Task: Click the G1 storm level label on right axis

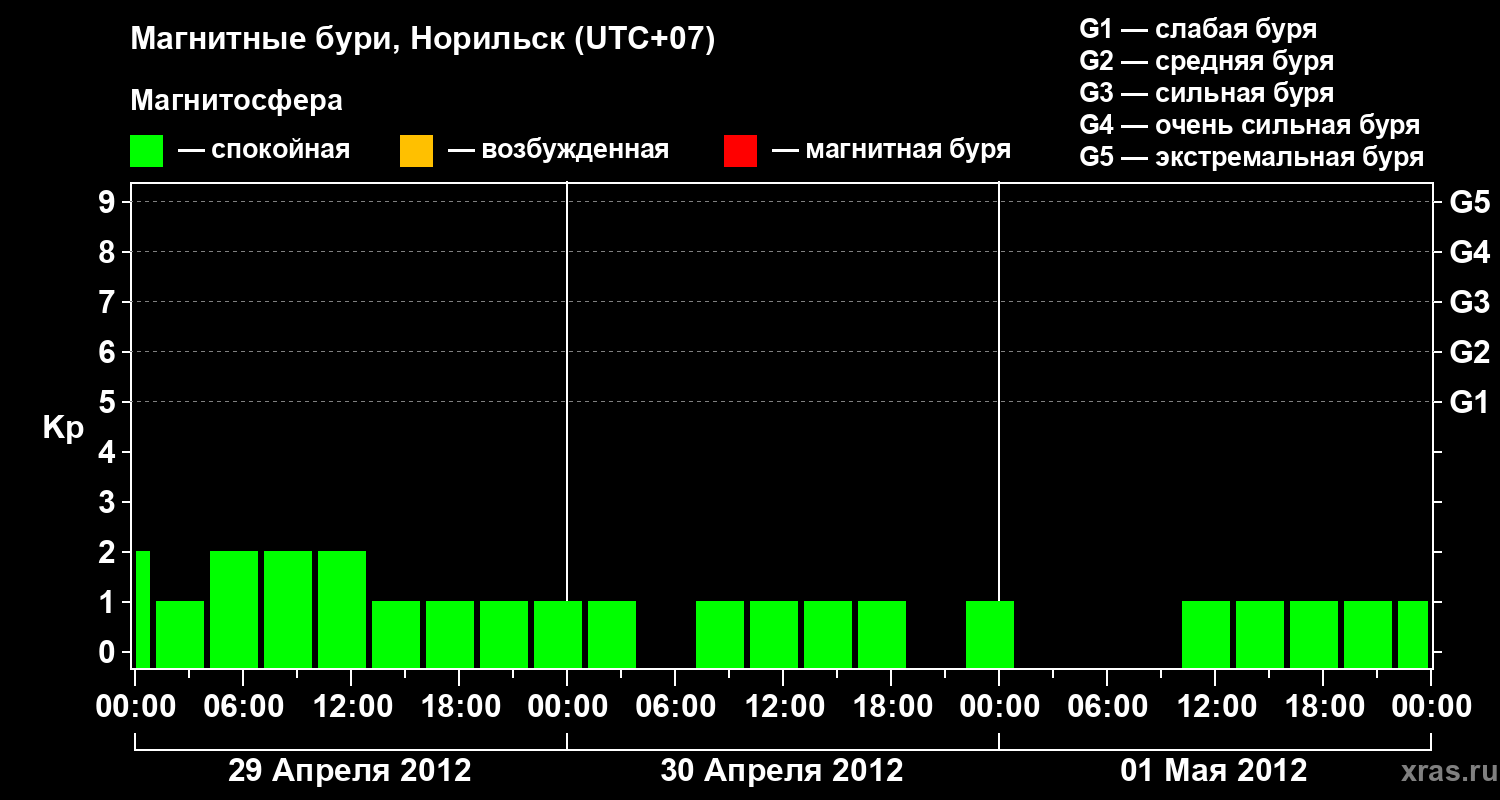Action: 1469,402
